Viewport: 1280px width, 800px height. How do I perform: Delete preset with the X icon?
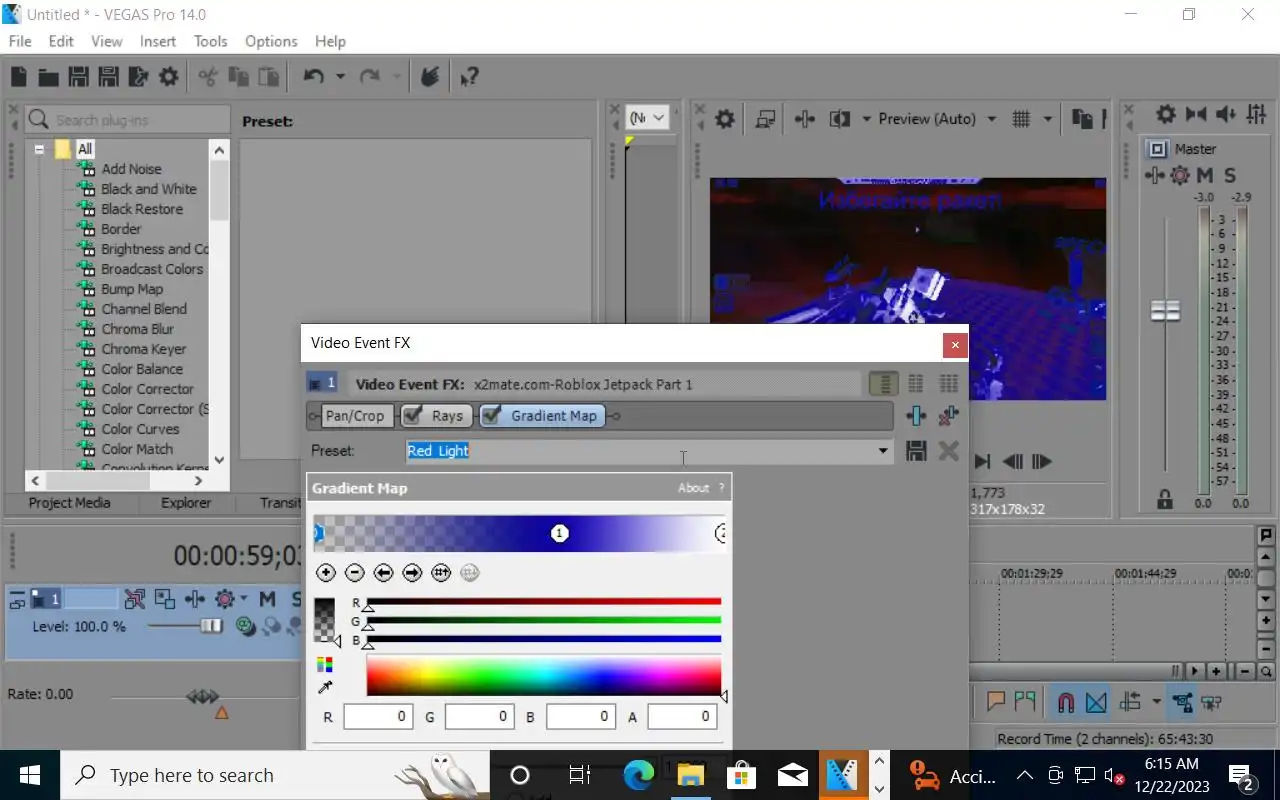click(x=949, y=451)
